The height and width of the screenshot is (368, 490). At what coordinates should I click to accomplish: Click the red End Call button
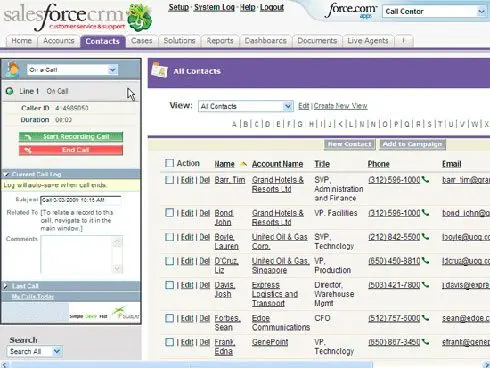[x=71, y=150]
